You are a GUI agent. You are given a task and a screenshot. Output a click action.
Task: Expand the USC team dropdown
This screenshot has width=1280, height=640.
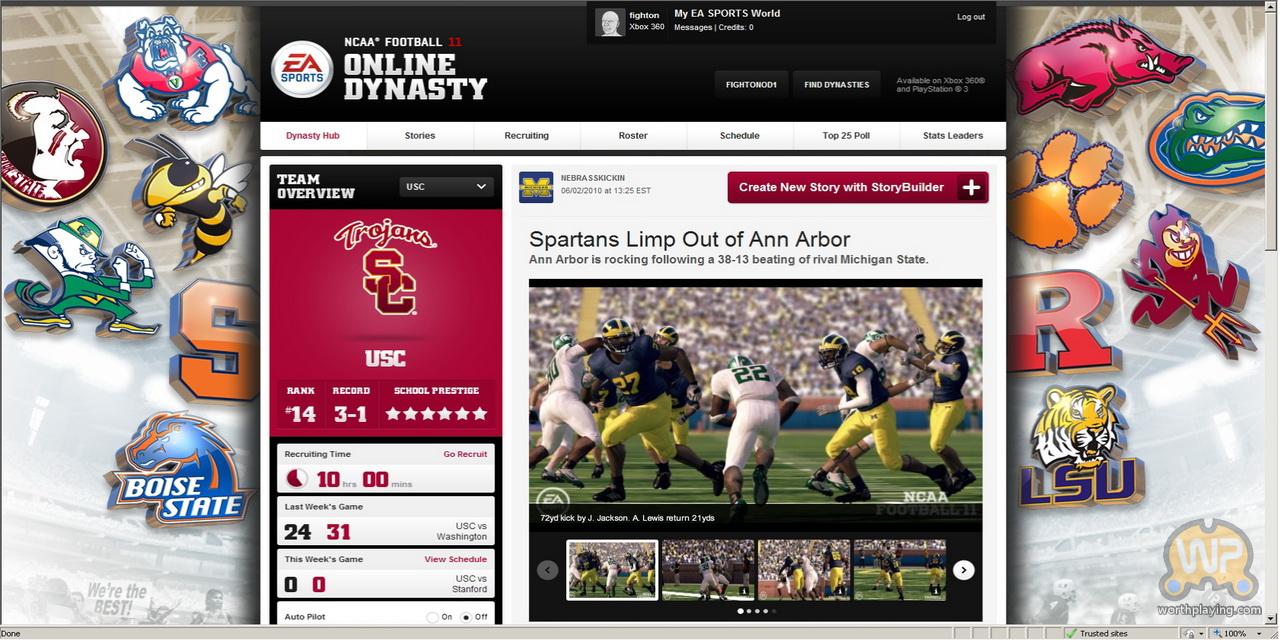(445, 186)
